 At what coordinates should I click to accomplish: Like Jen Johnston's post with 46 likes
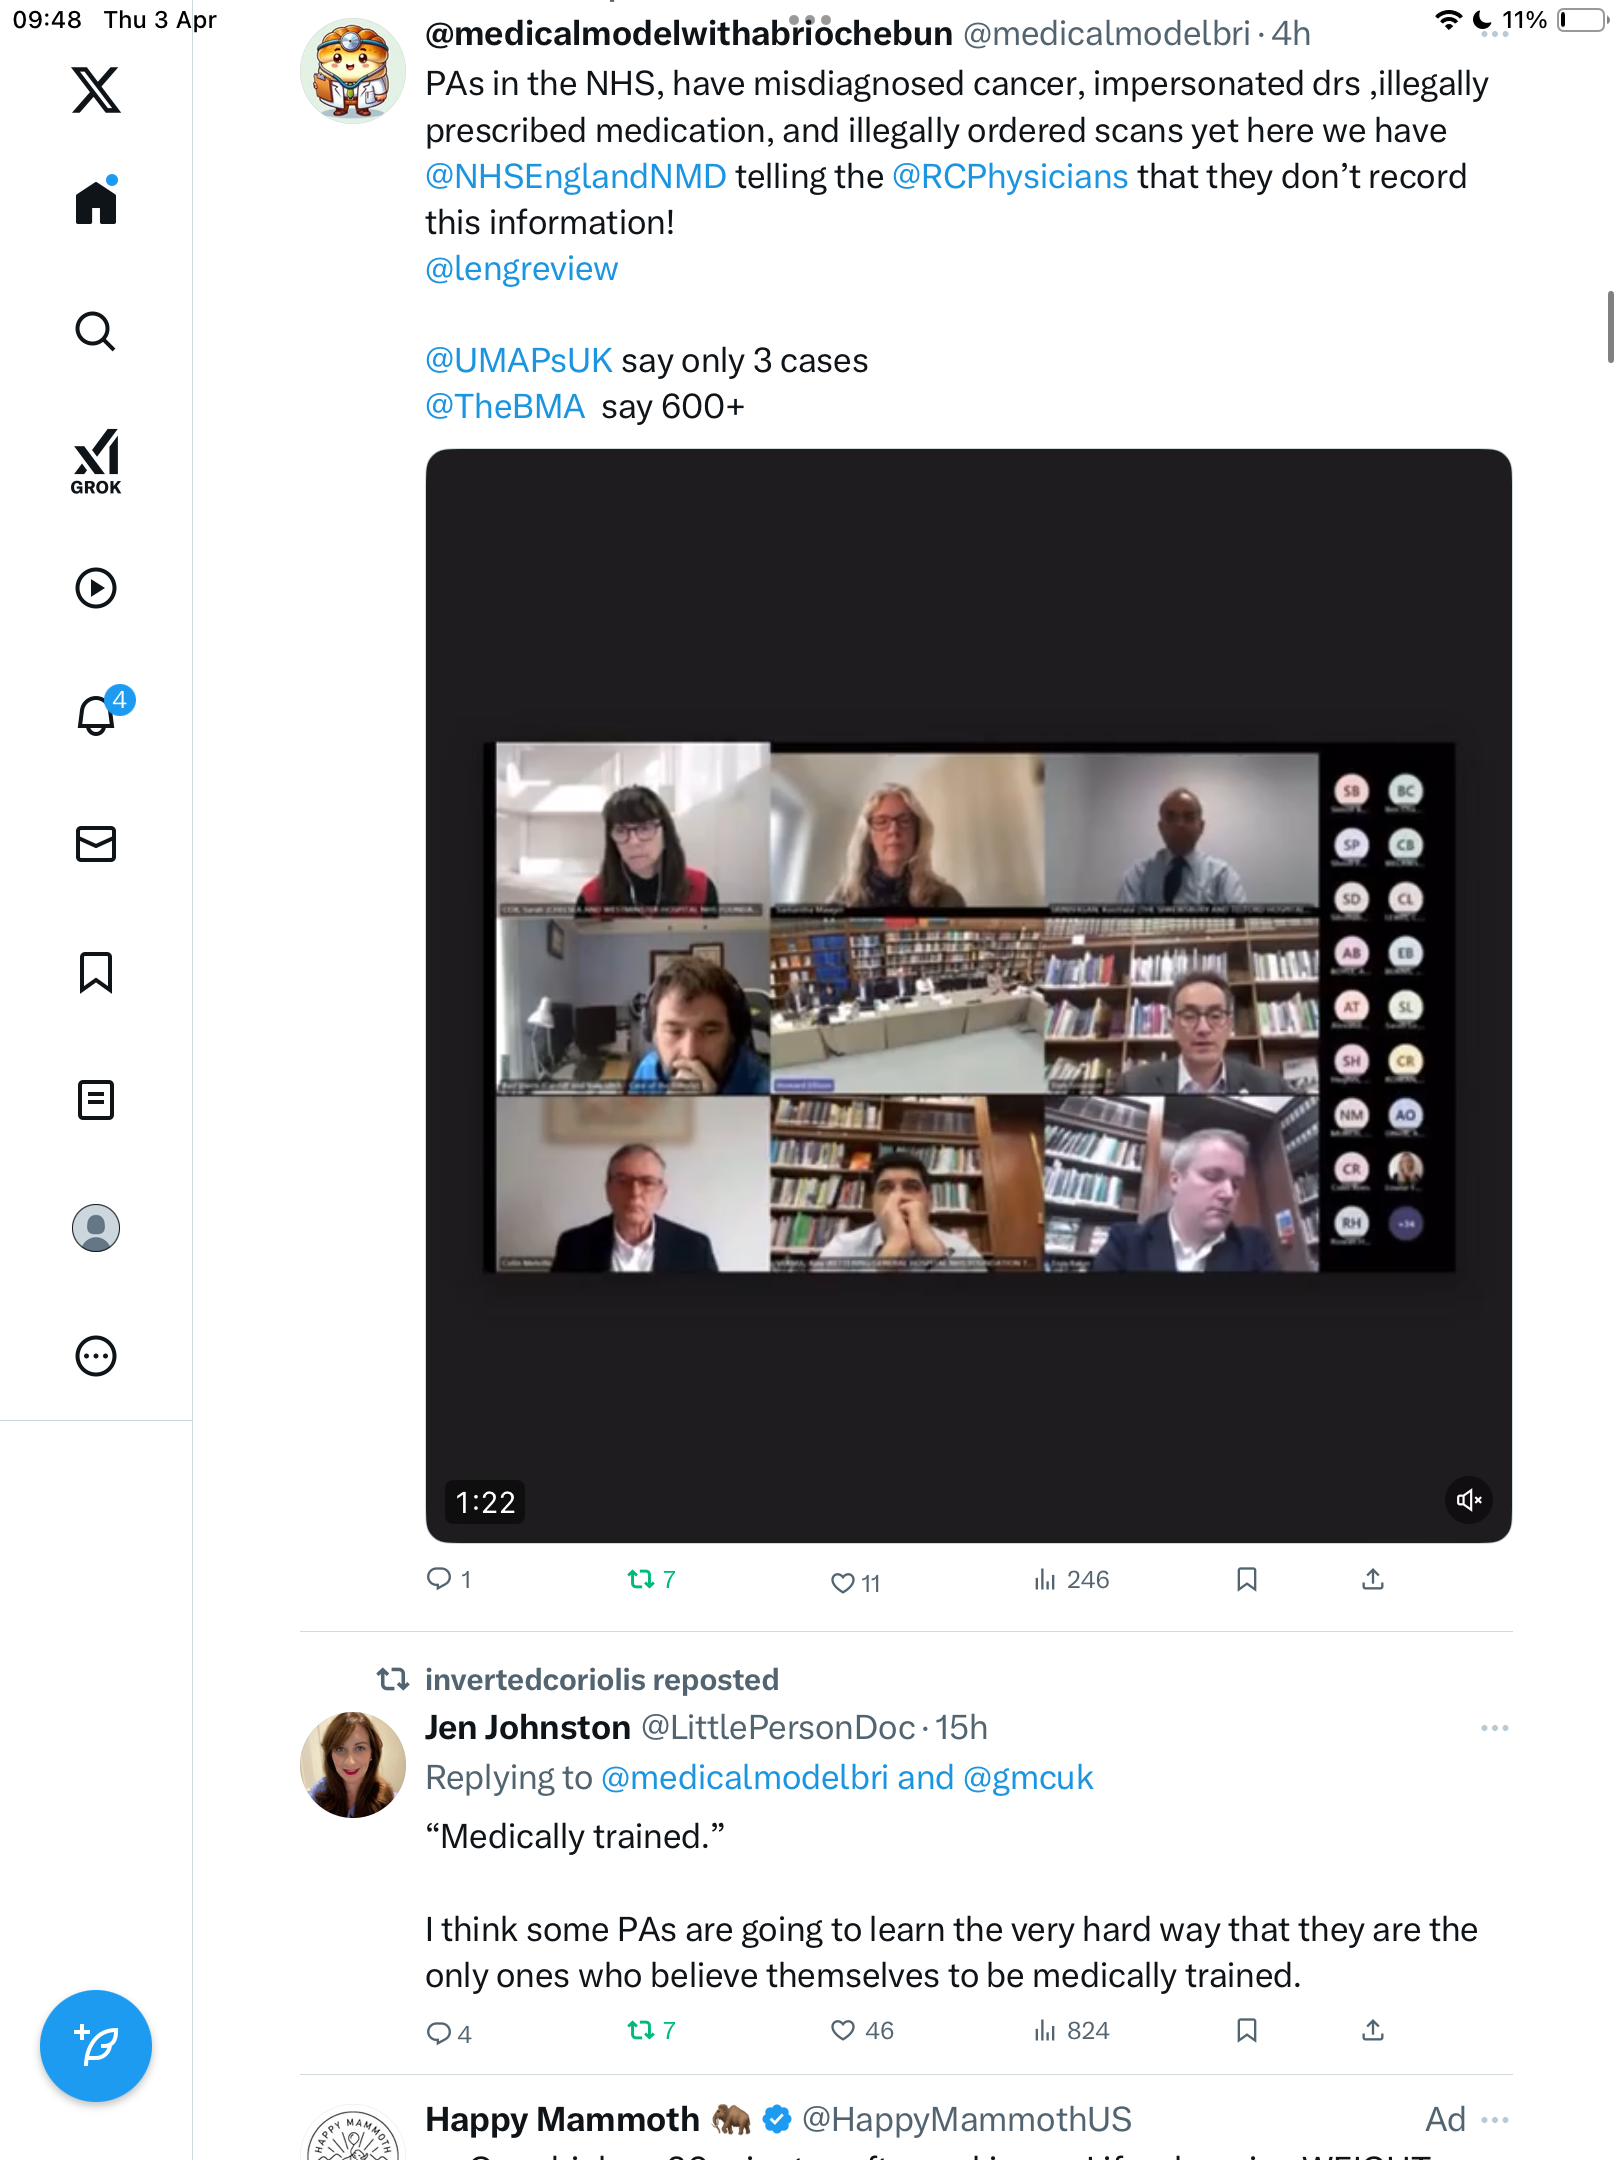(x=862, y=2030)
